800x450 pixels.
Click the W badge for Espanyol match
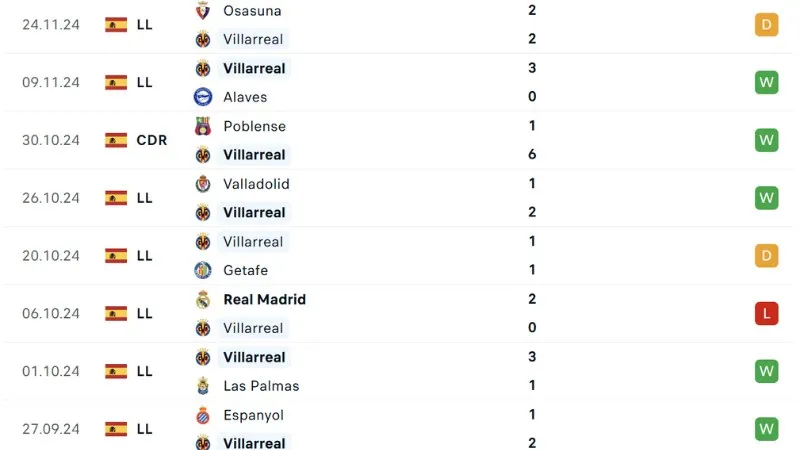click(766, 429)
